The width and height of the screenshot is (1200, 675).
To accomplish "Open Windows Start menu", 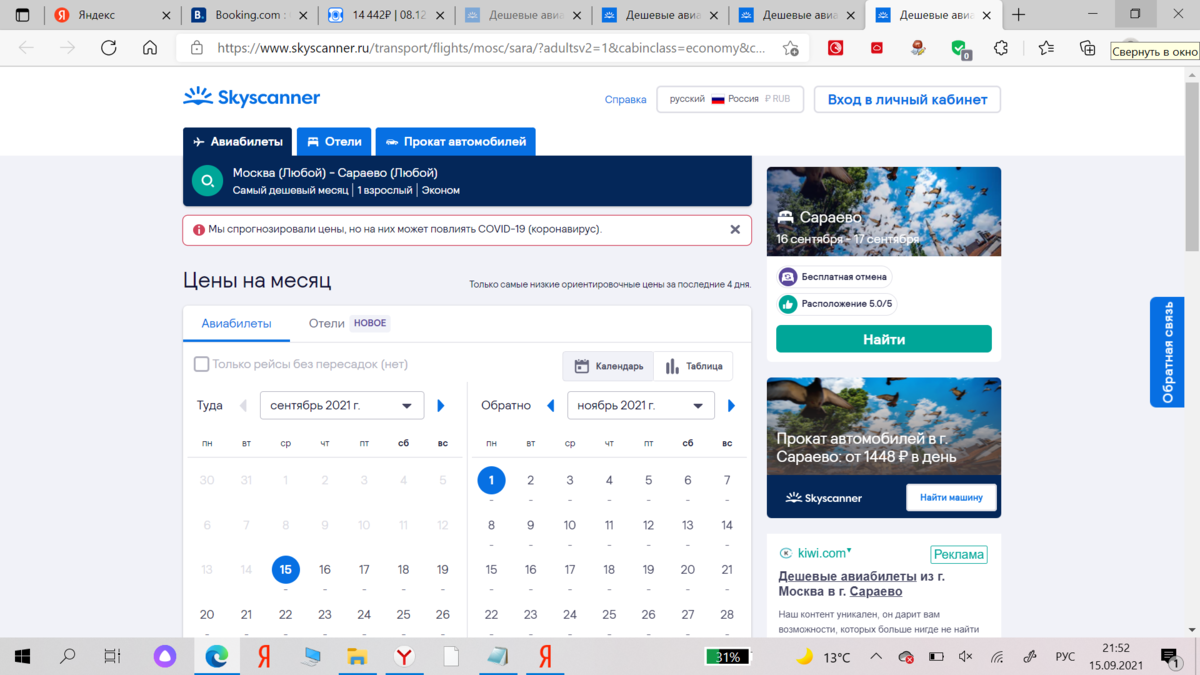I will click(22, 657).
